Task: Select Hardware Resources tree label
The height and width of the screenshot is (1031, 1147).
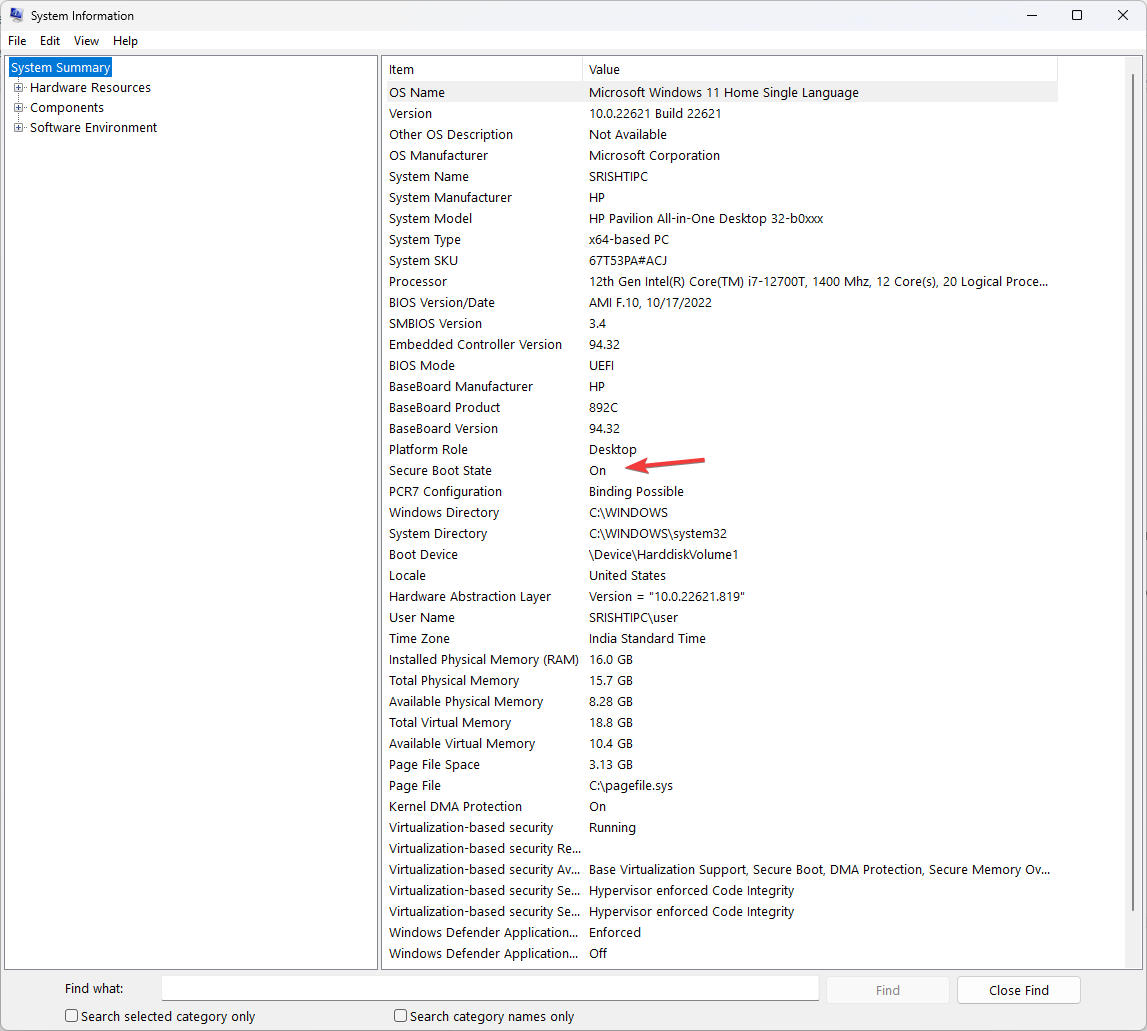Action: [x=90, y=88]
